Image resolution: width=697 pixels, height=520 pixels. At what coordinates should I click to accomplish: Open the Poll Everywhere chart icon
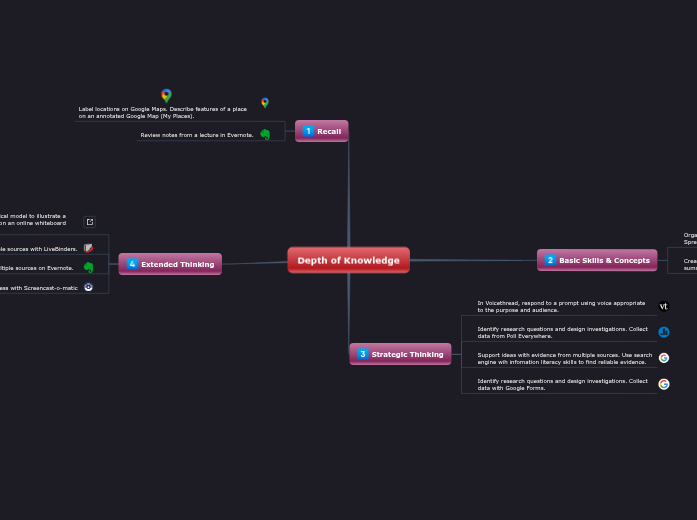664,332
